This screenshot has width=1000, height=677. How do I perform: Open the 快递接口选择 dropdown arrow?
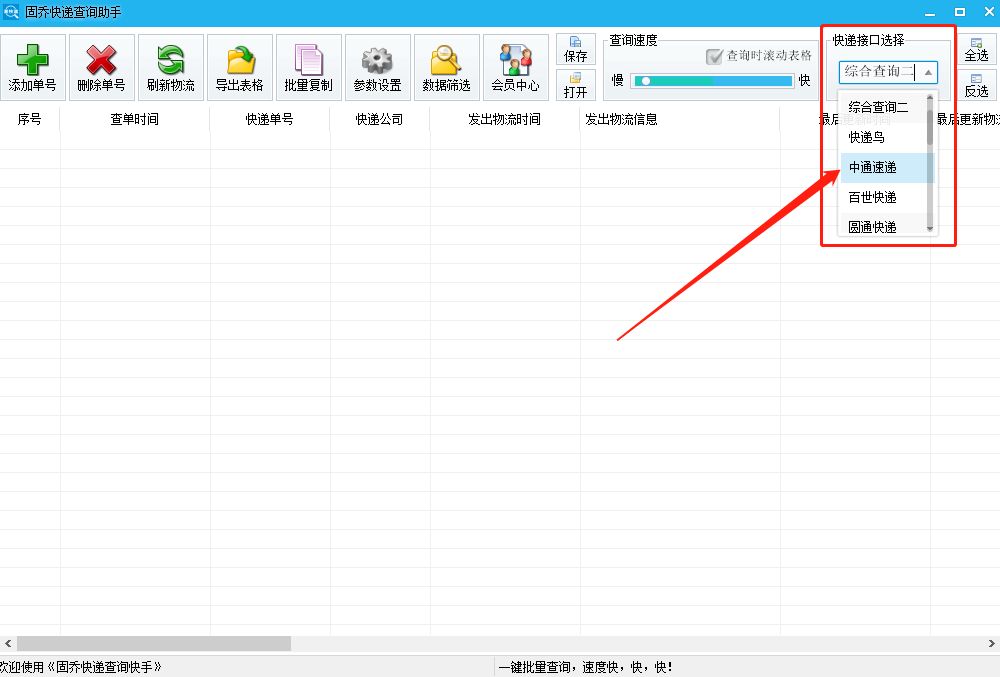(x=930, y=72)
